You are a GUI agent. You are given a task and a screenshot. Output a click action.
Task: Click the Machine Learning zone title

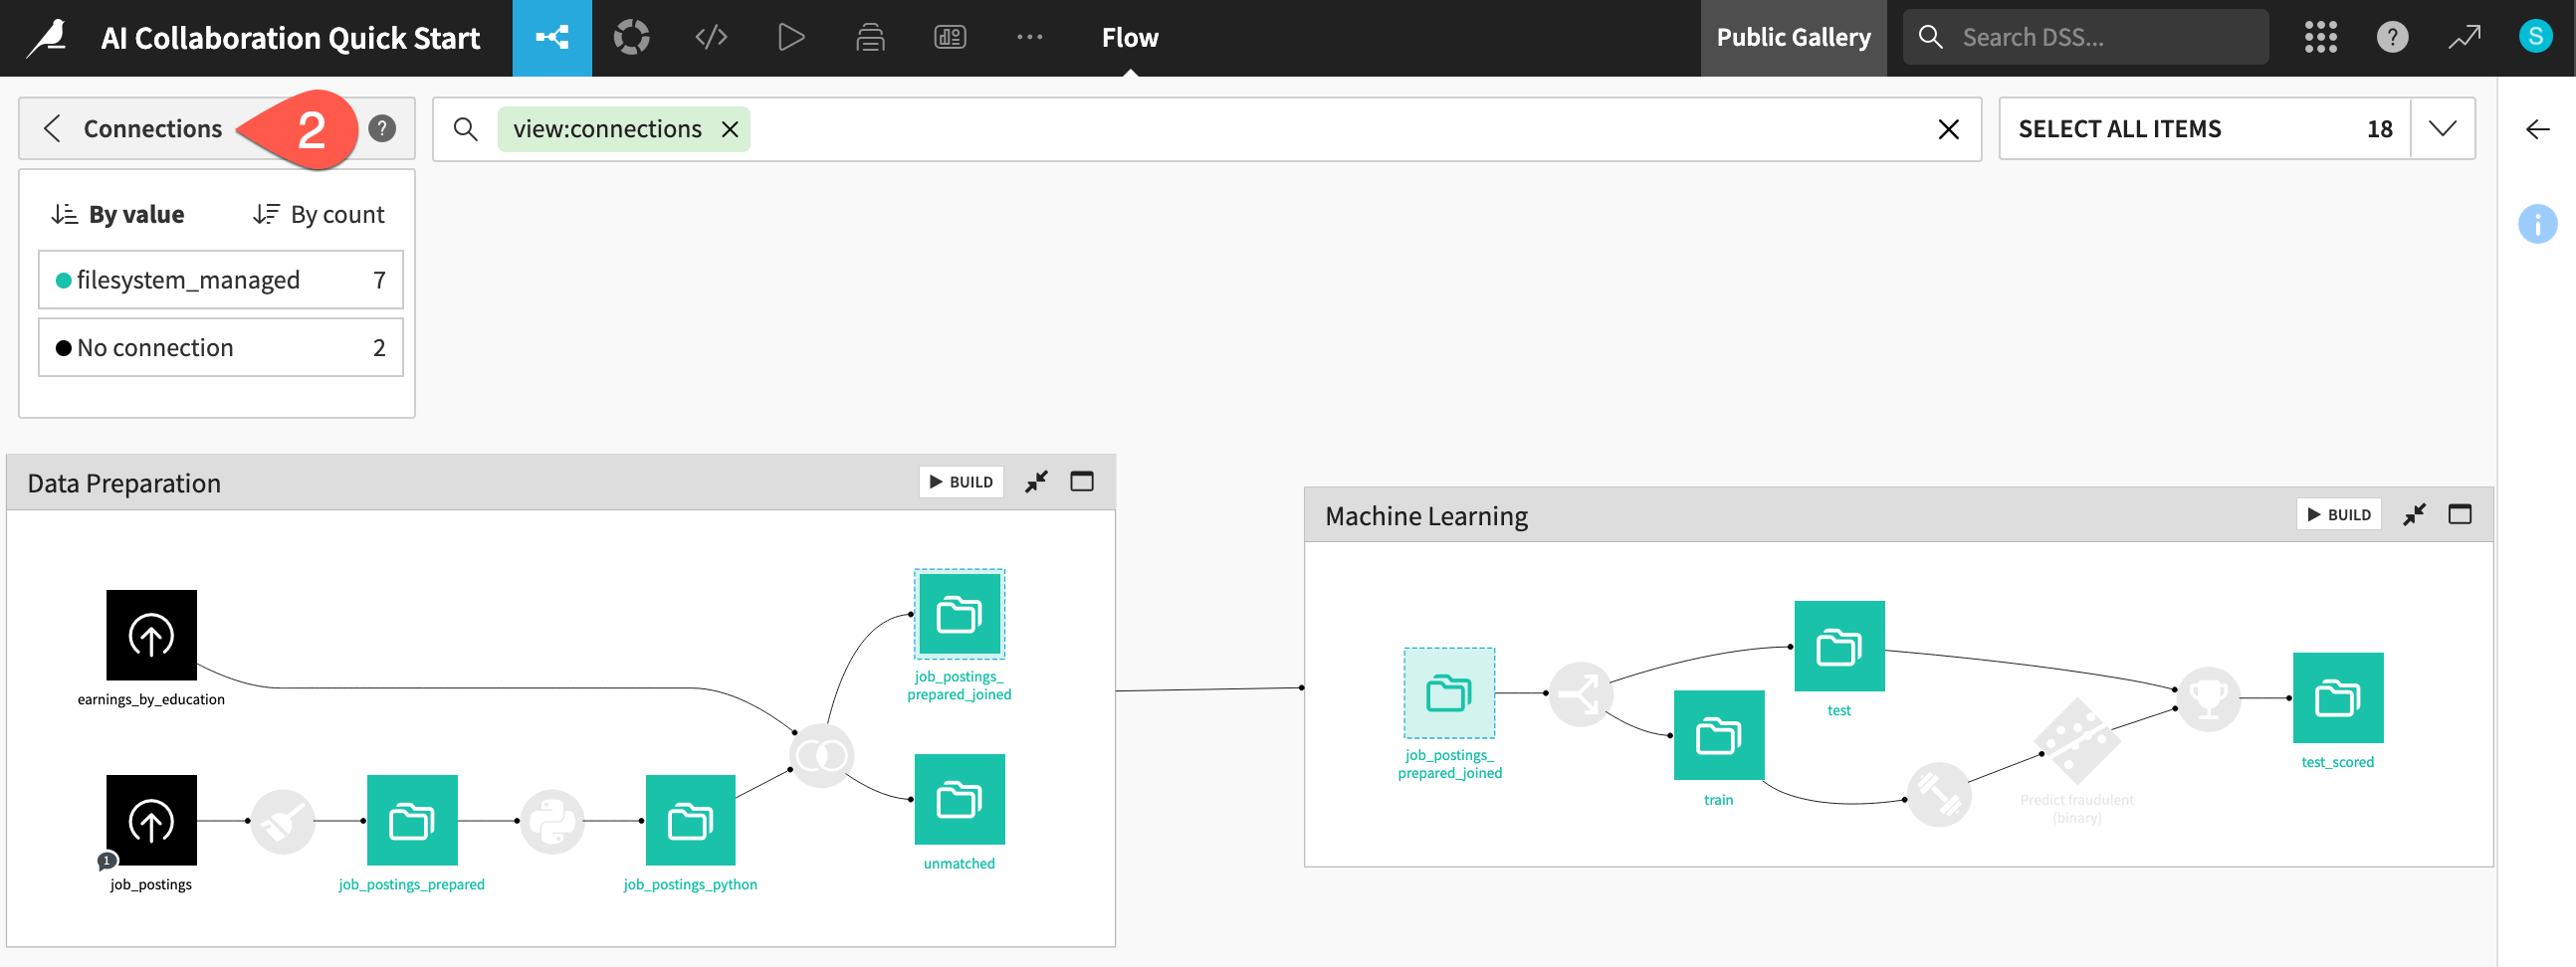[1426, 516]
